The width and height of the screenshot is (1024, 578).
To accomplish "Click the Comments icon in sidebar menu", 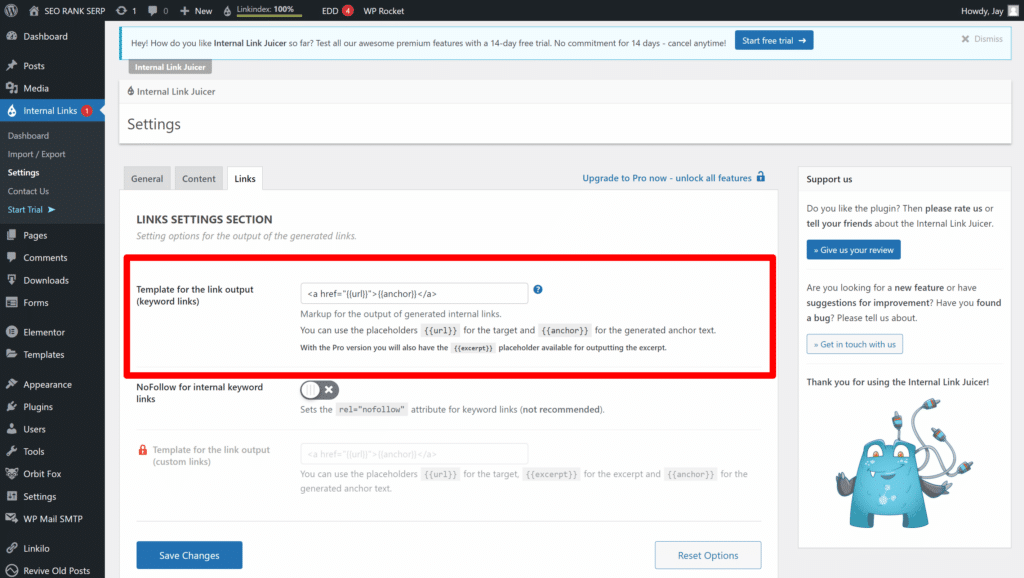I will click(12, 257).
